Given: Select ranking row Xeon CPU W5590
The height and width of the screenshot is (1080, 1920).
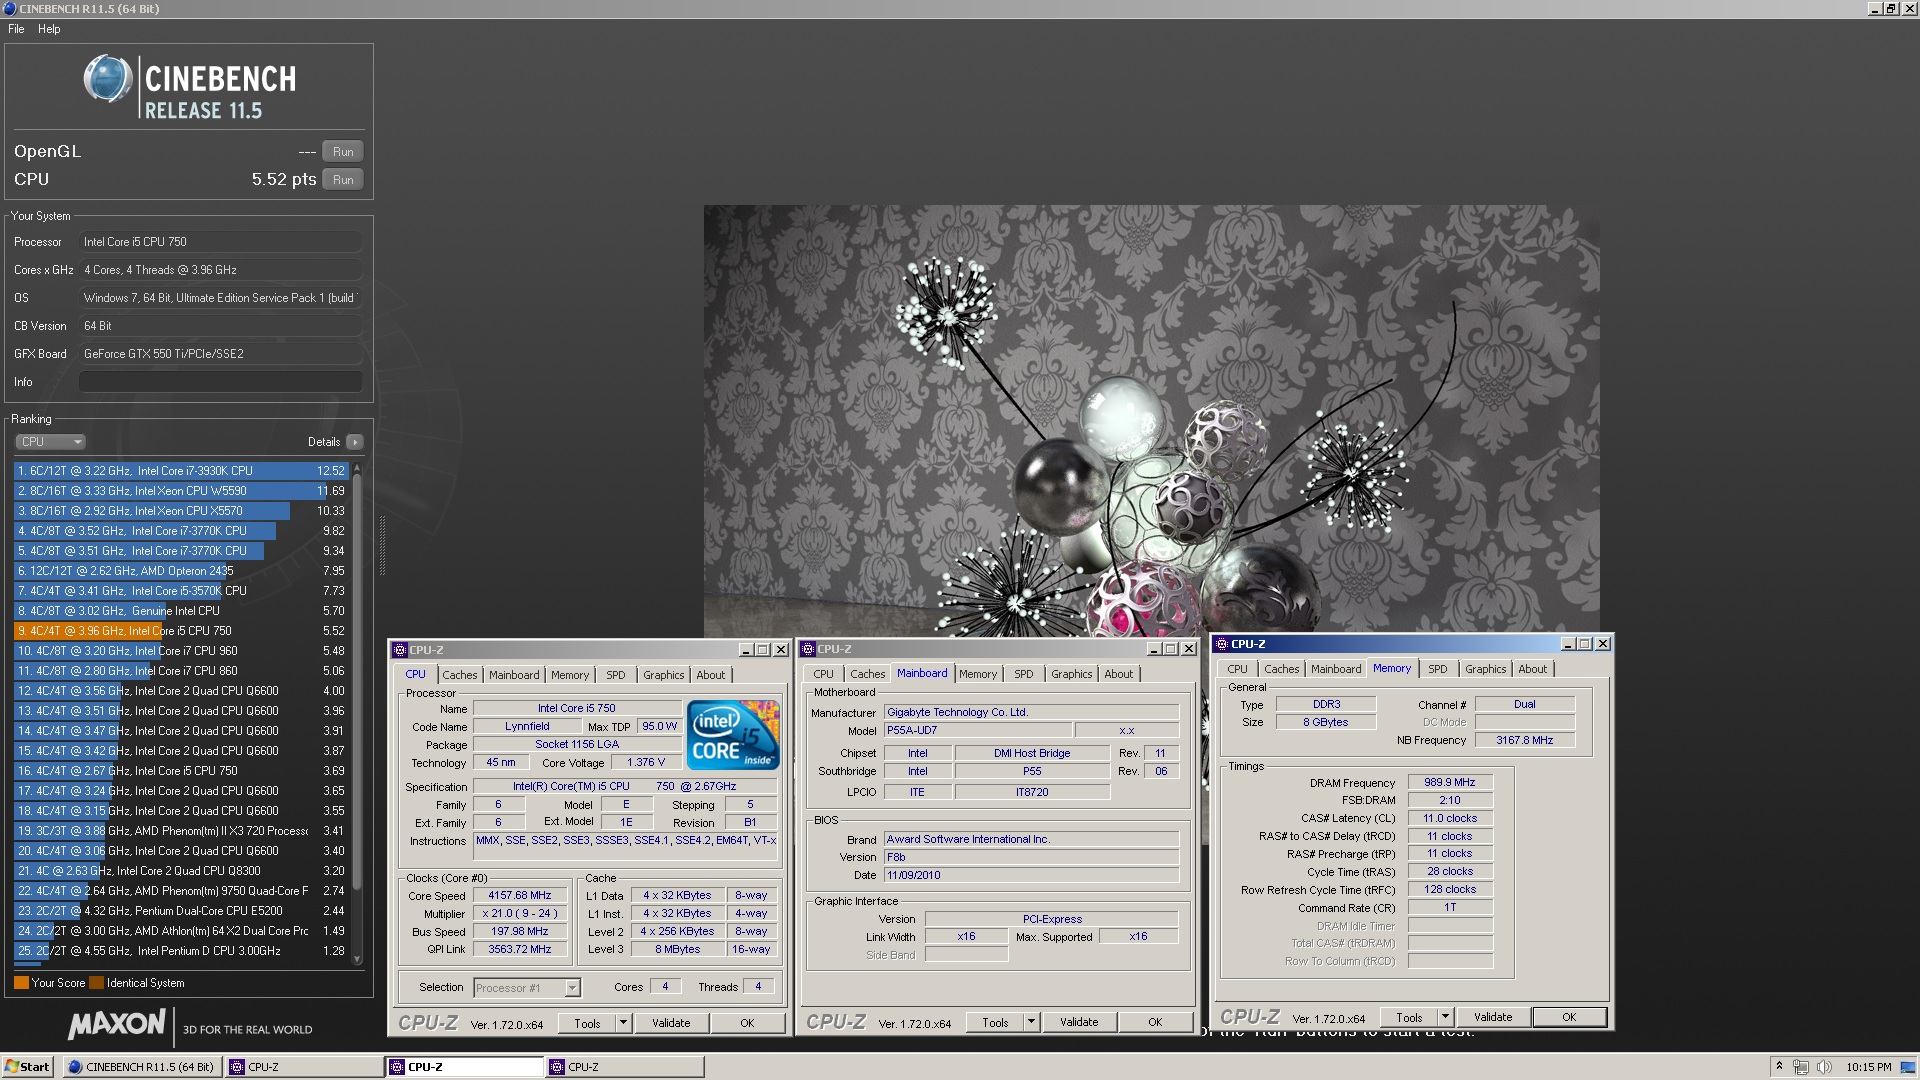Looking at the screenshot, I should pyautogui.click(x=181, y=491).
